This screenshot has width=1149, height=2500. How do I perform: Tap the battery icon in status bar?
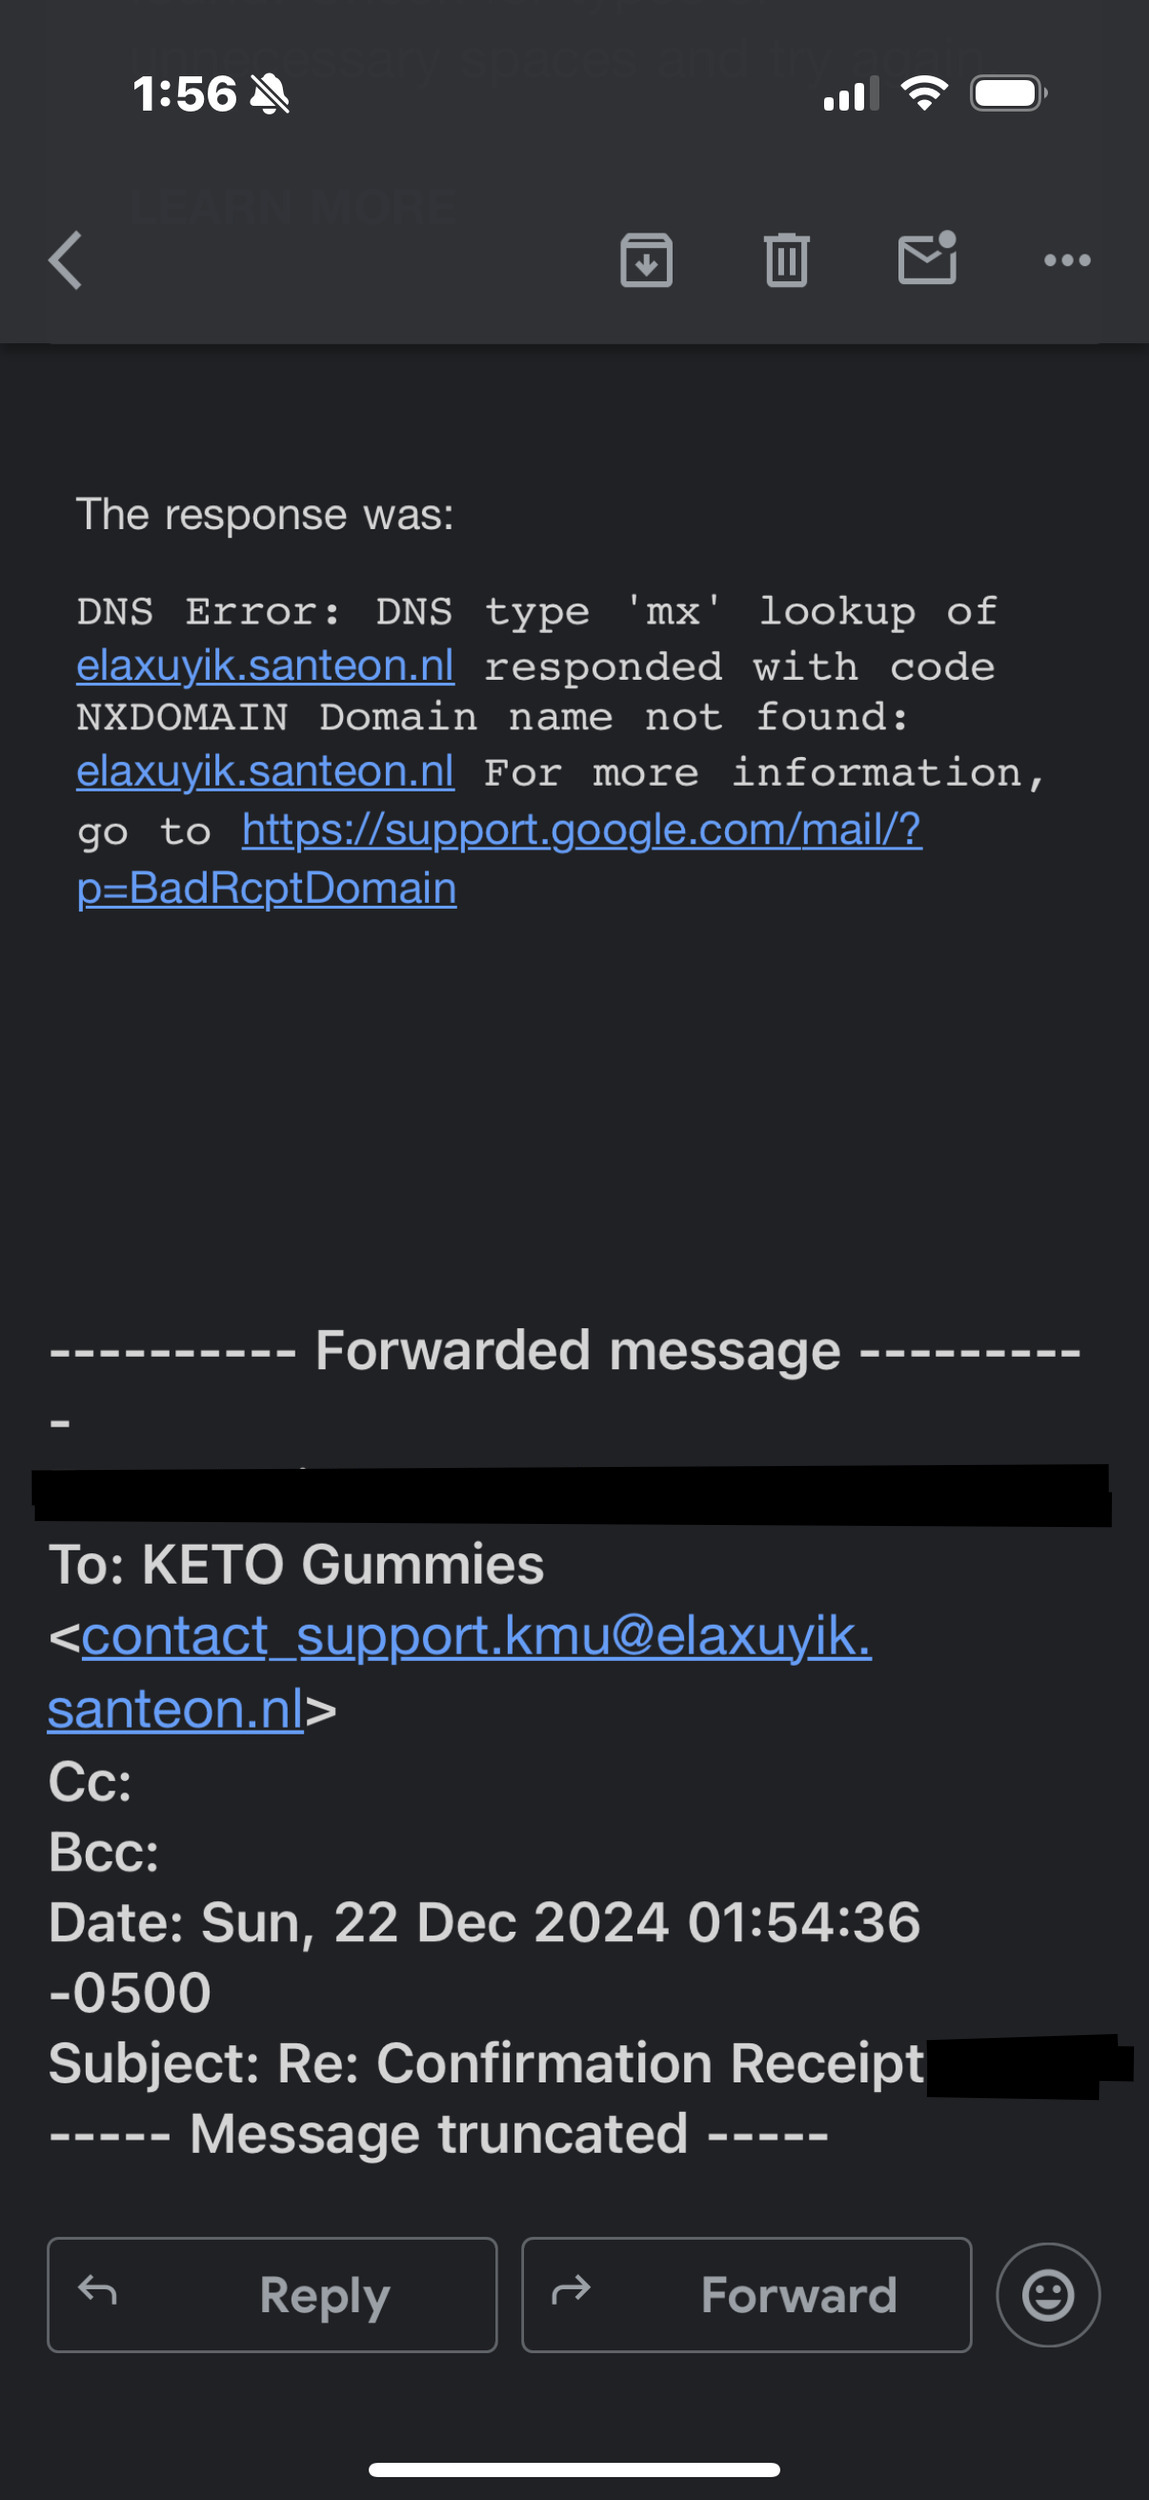[x=1008, y=94]
